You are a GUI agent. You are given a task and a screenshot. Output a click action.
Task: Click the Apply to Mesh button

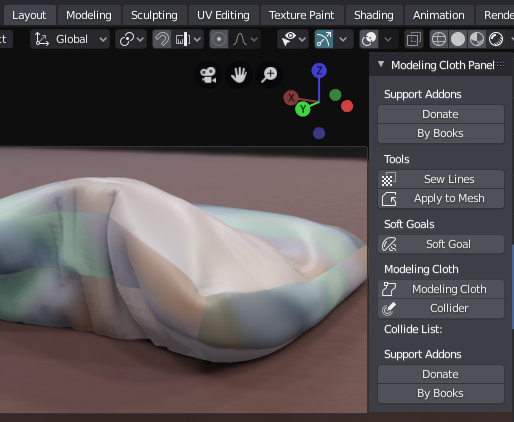coord(441,199)
